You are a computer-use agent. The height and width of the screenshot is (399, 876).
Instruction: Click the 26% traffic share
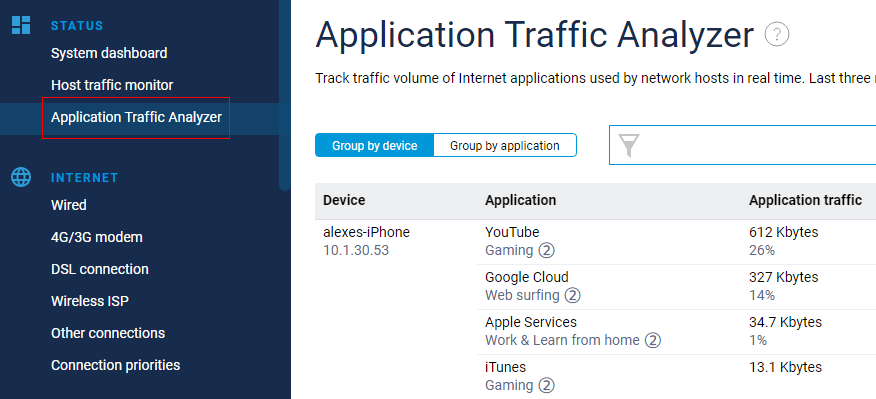pyautogui.click(x=761, y=250)
